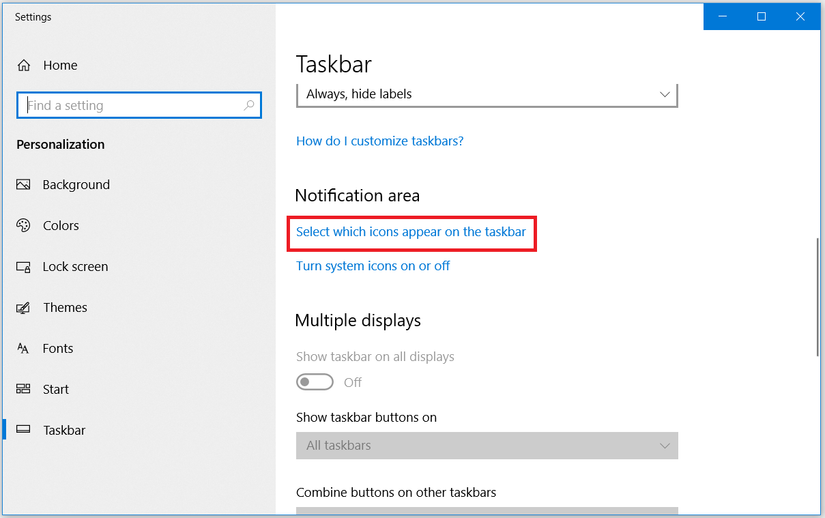
Task: Click the Lock screen icon
Action: 24,267
